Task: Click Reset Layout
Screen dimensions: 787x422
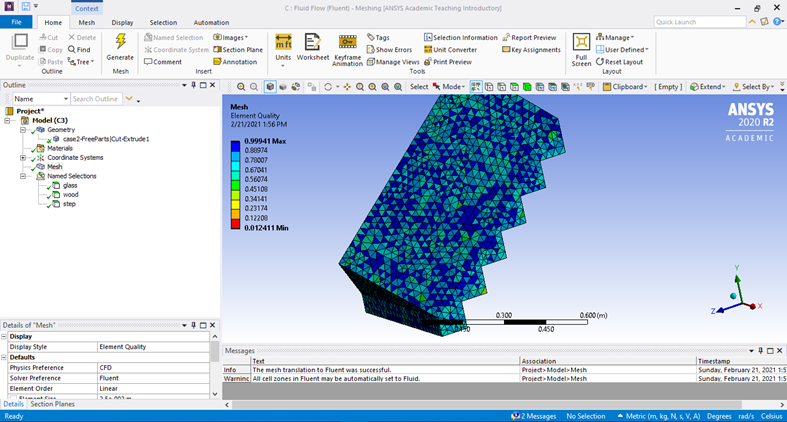Action: pos(619,62)
